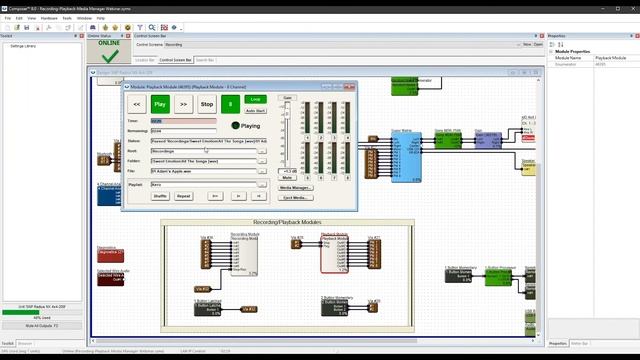Click the funnel filter toolbar icon
Screen dimensions: 640x360
tap(140, 27)
